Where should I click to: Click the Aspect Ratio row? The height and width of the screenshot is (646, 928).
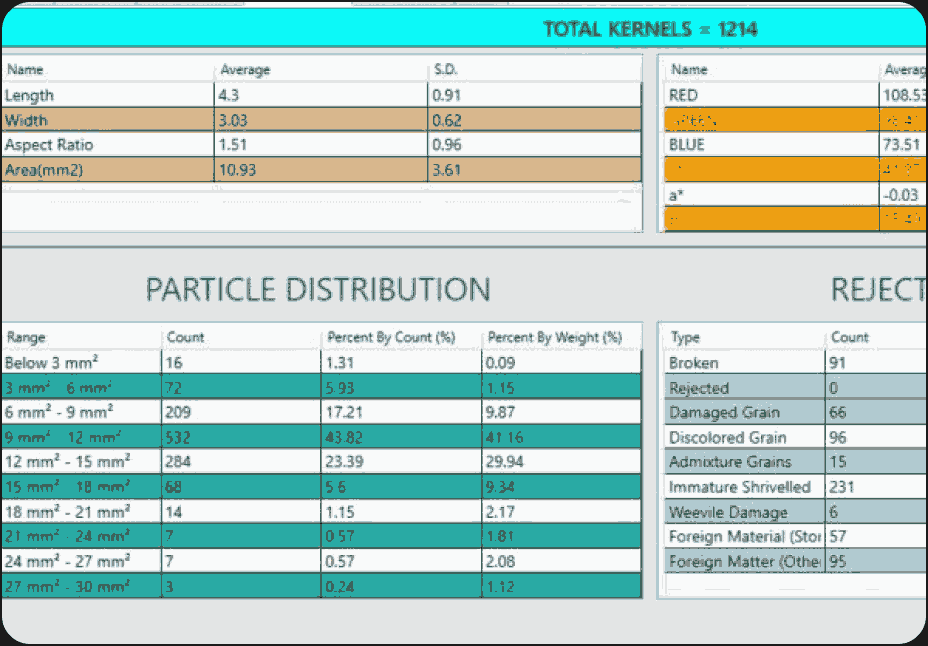[321, 145]
